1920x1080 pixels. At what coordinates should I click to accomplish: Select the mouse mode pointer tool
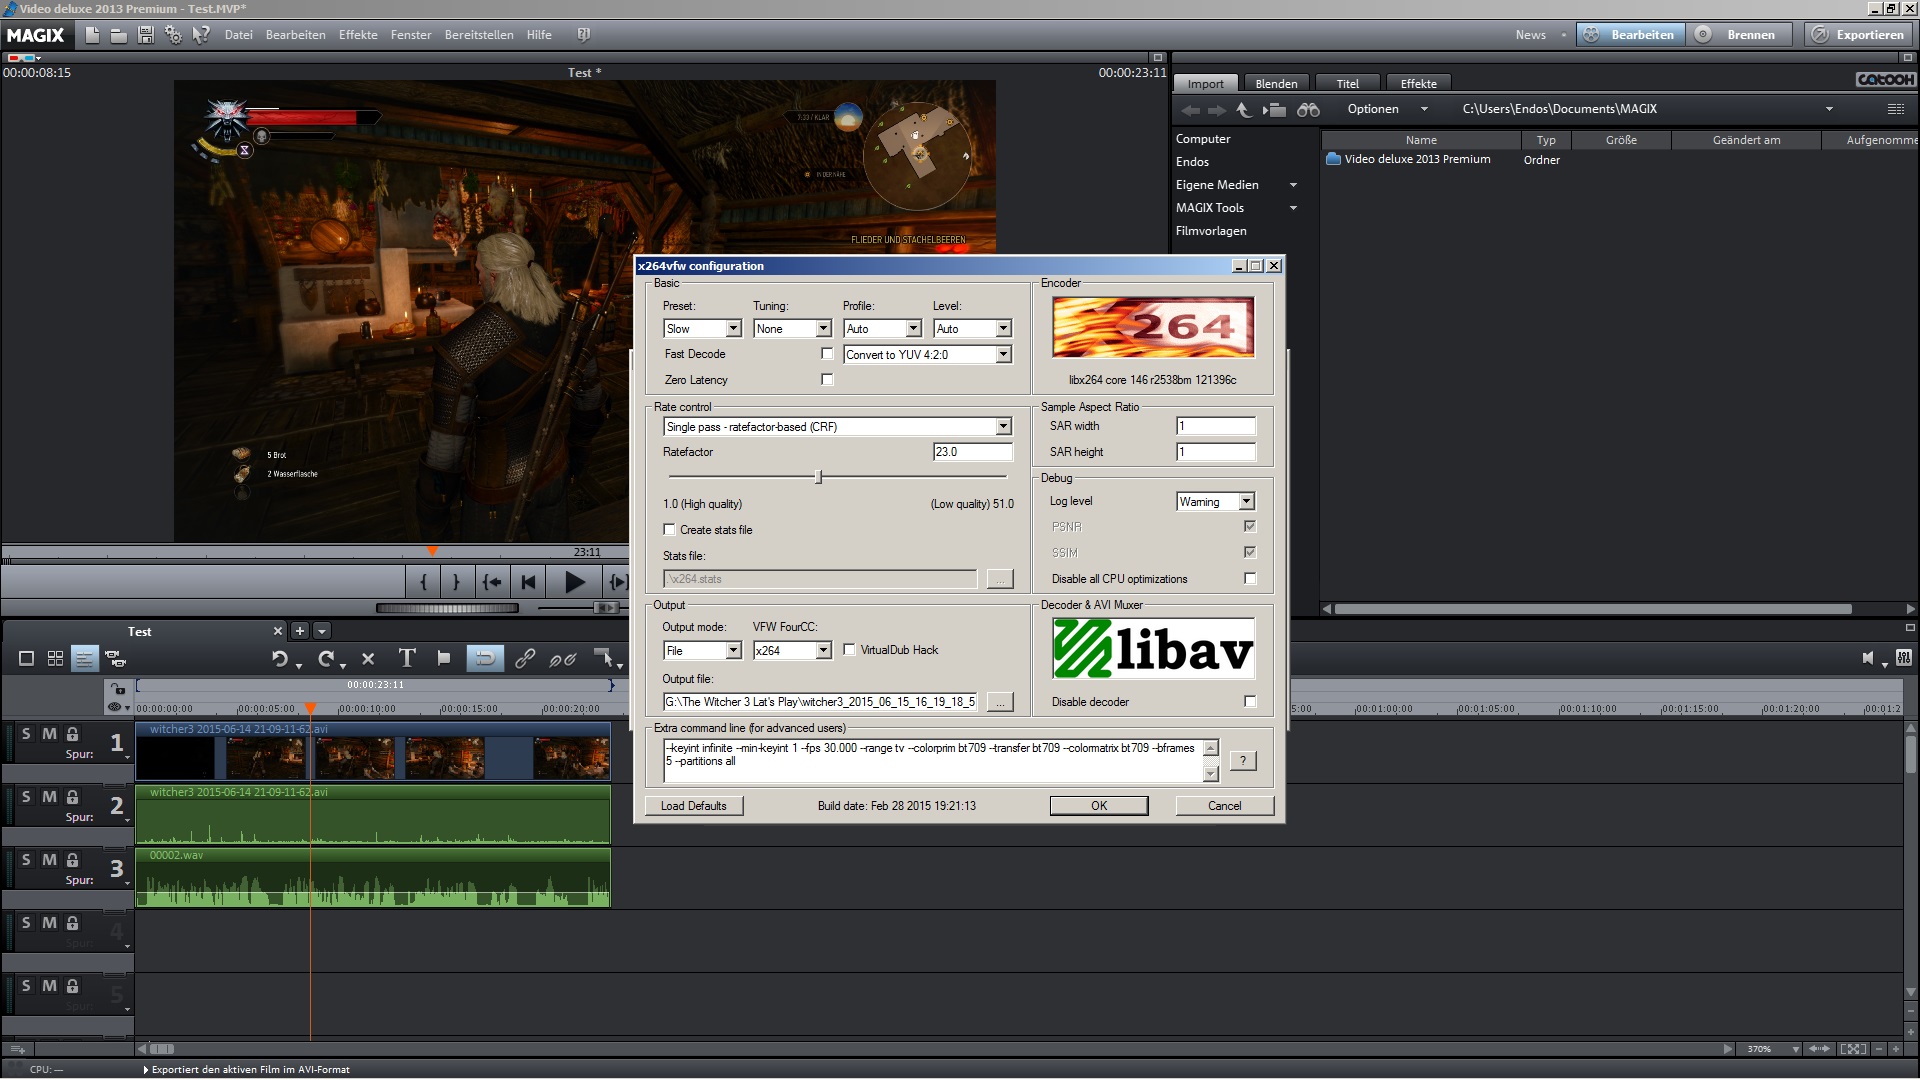(604, 657)
